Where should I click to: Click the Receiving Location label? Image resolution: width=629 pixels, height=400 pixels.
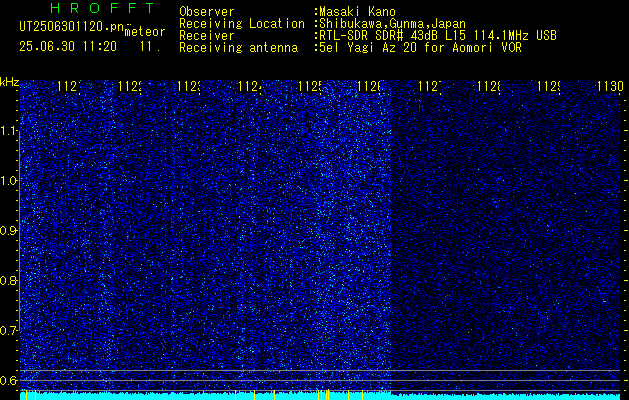[242, 24]
